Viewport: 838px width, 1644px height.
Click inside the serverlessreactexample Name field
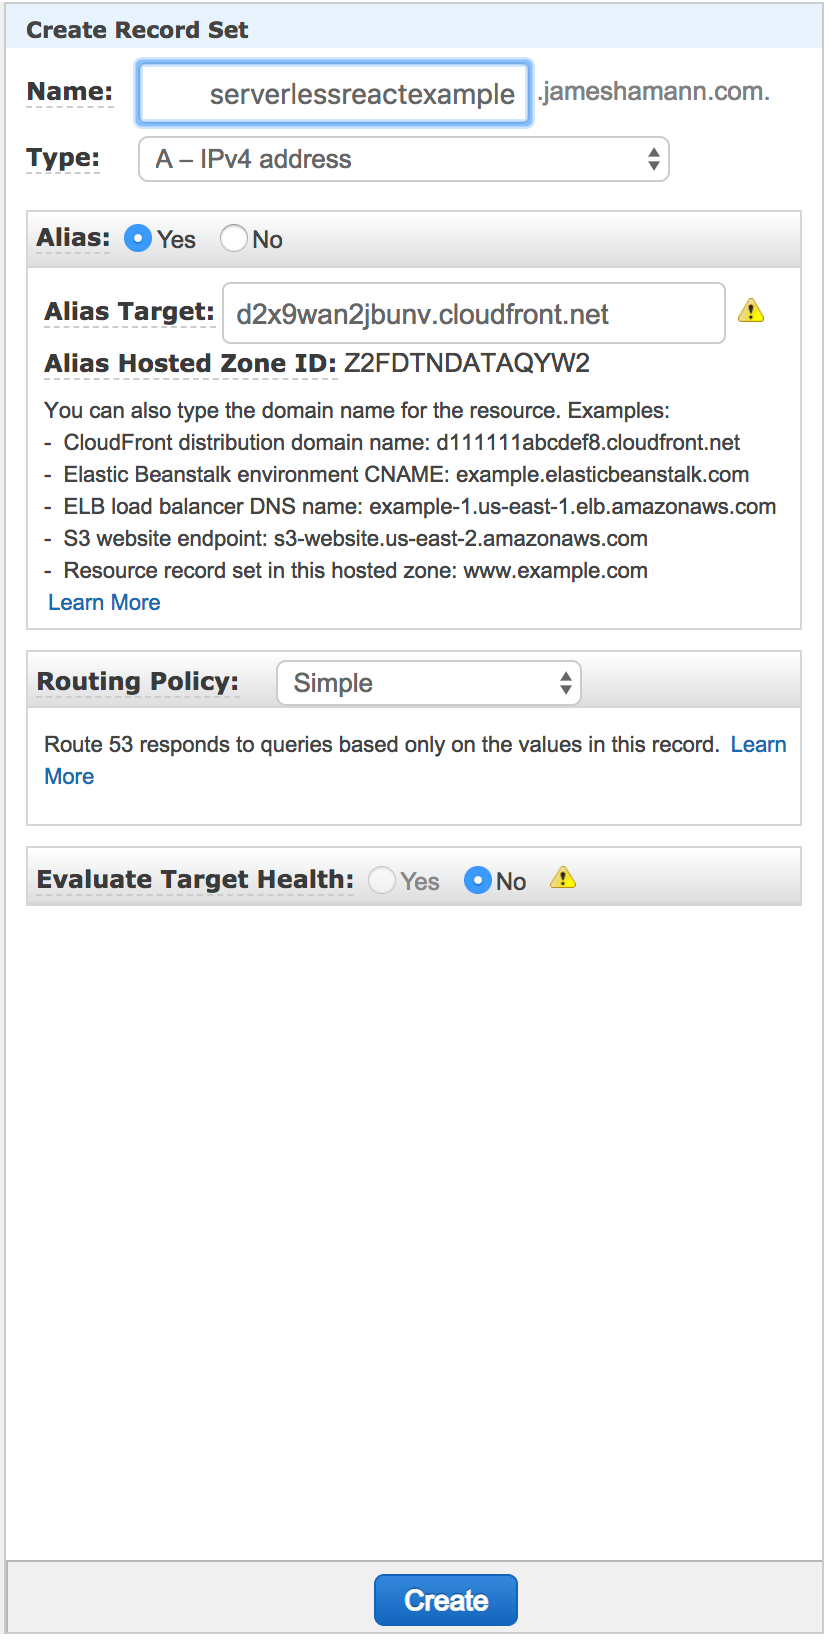(333, 92)
